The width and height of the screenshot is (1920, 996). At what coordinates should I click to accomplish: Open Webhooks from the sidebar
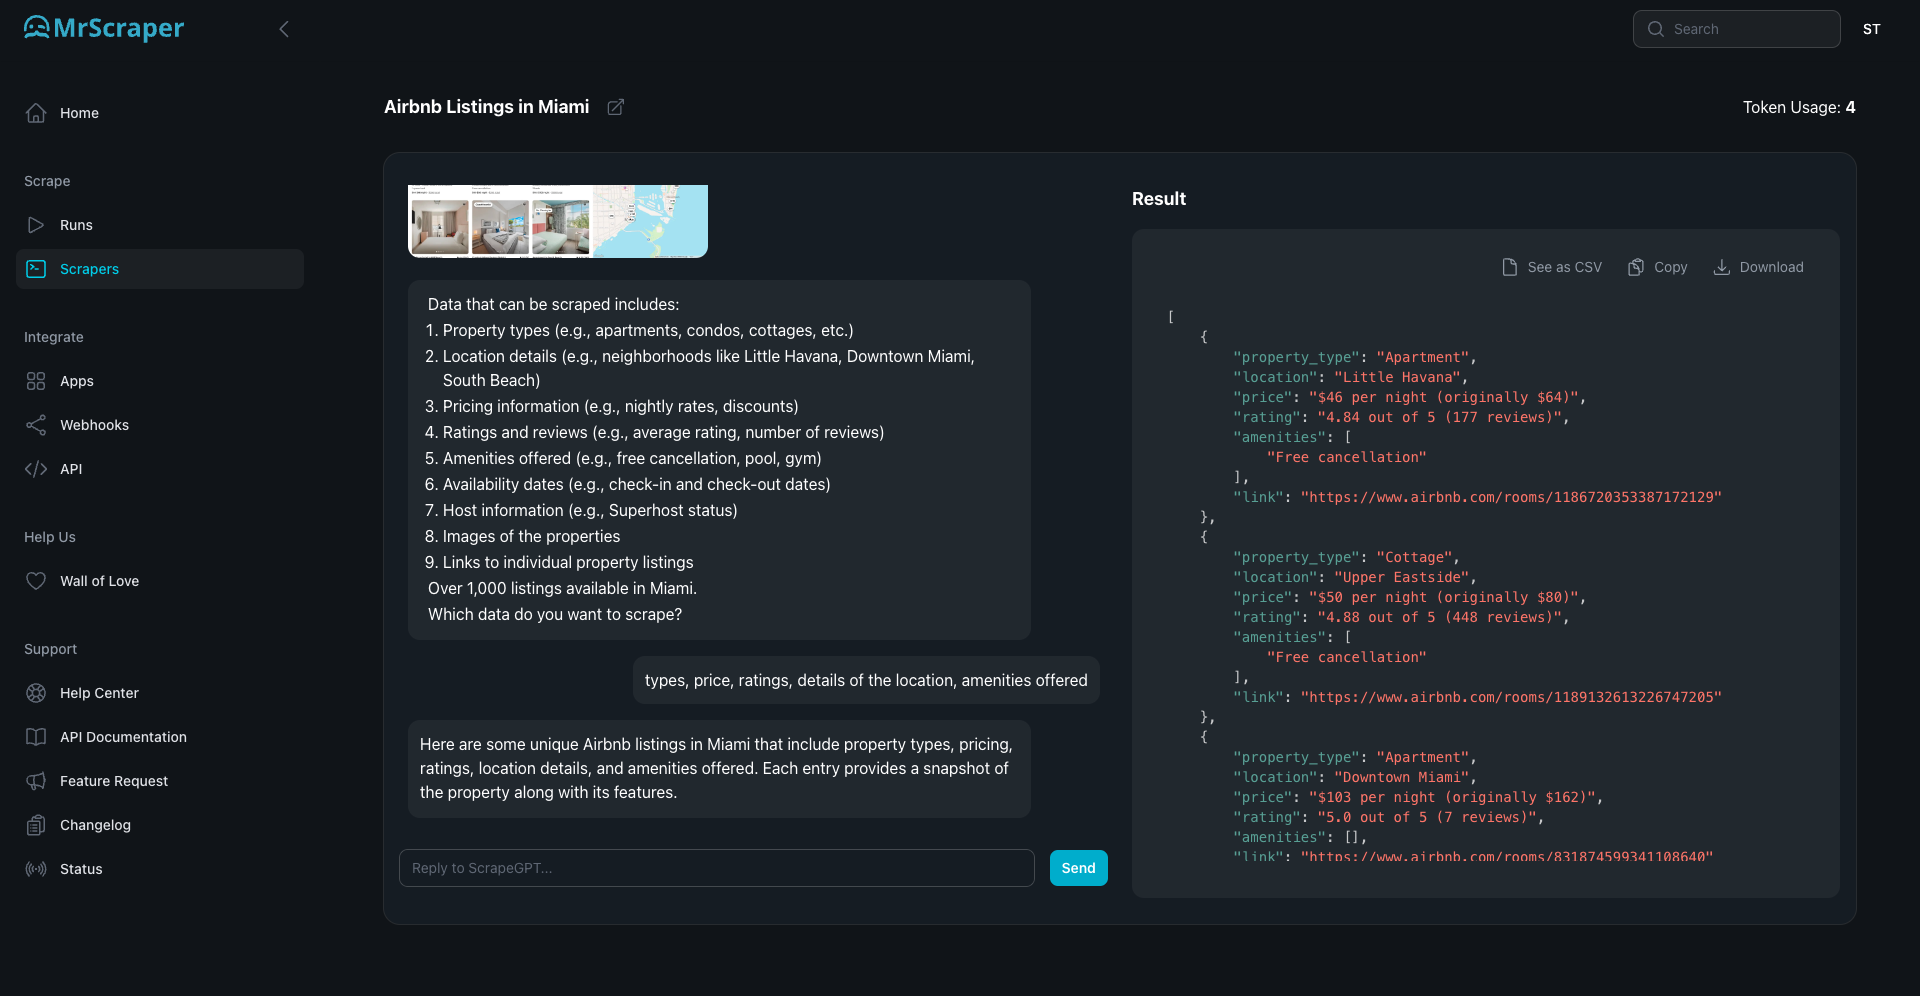(160, 425)
